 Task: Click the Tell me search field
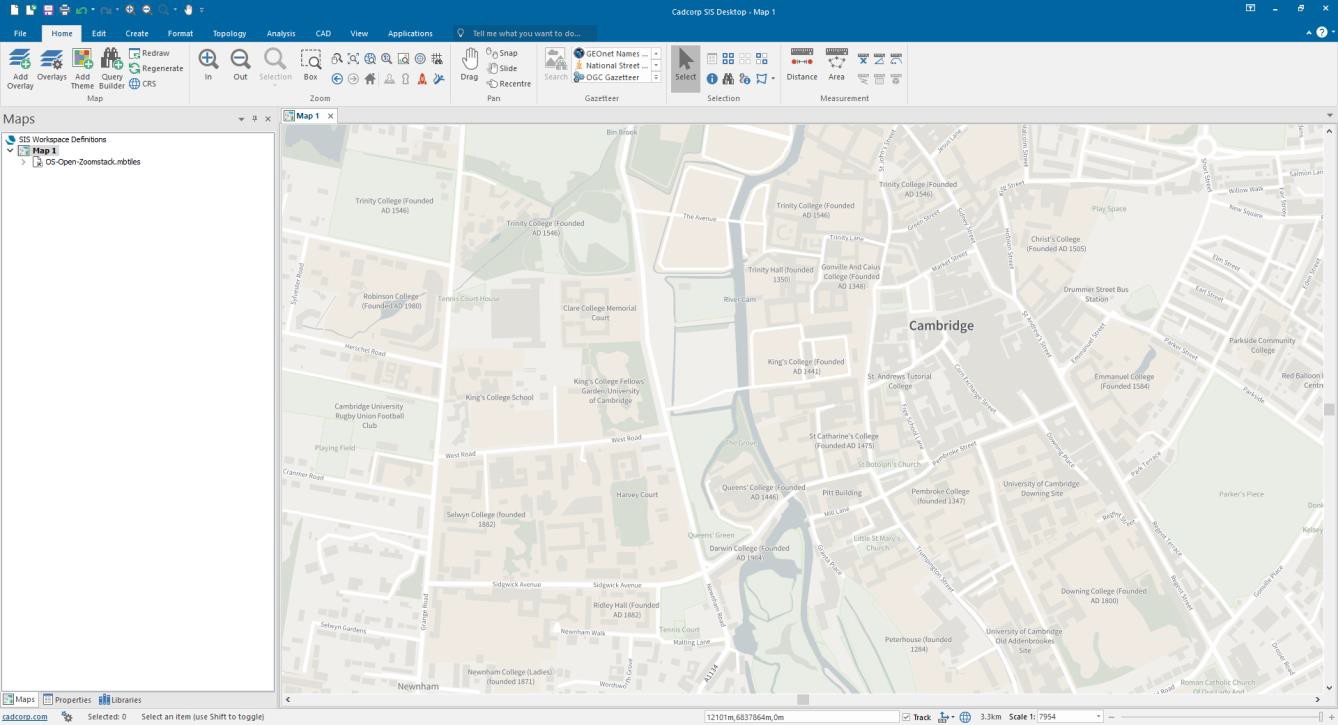pyautogui.click(x=524, y=33)
